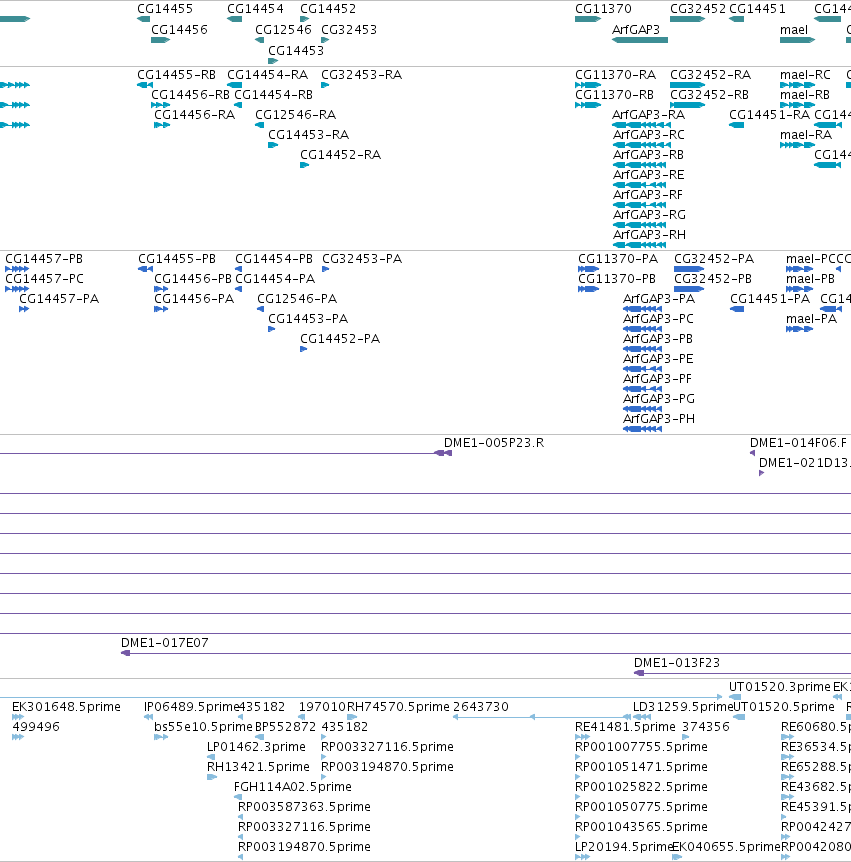
Task: Click the DME1-013F23 BAC label
Action: point(677,663)
